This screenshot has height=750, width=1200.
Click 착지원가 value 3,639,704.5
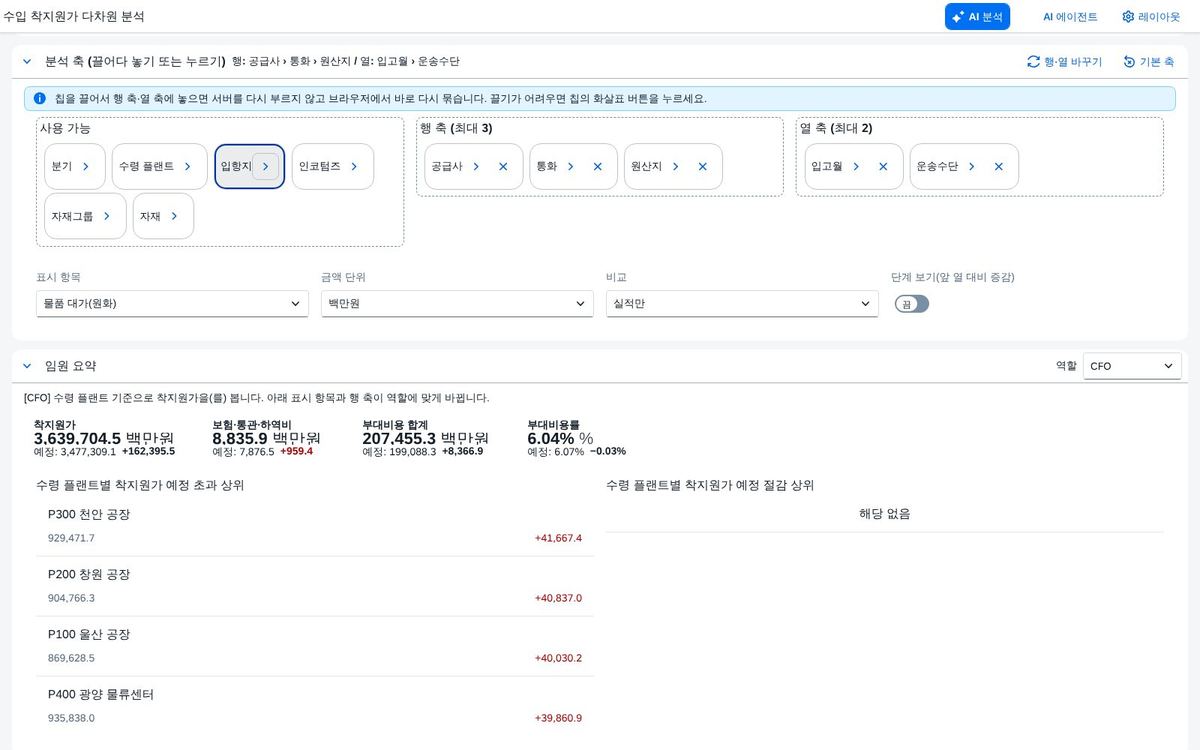click(77, 438)
